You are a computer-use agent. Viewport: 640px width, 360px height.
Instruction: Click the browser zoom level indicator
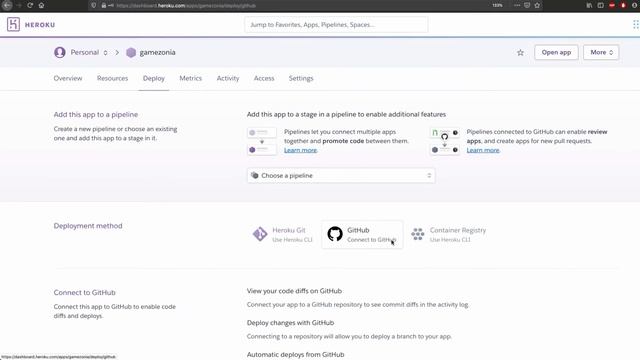(497, 5)
